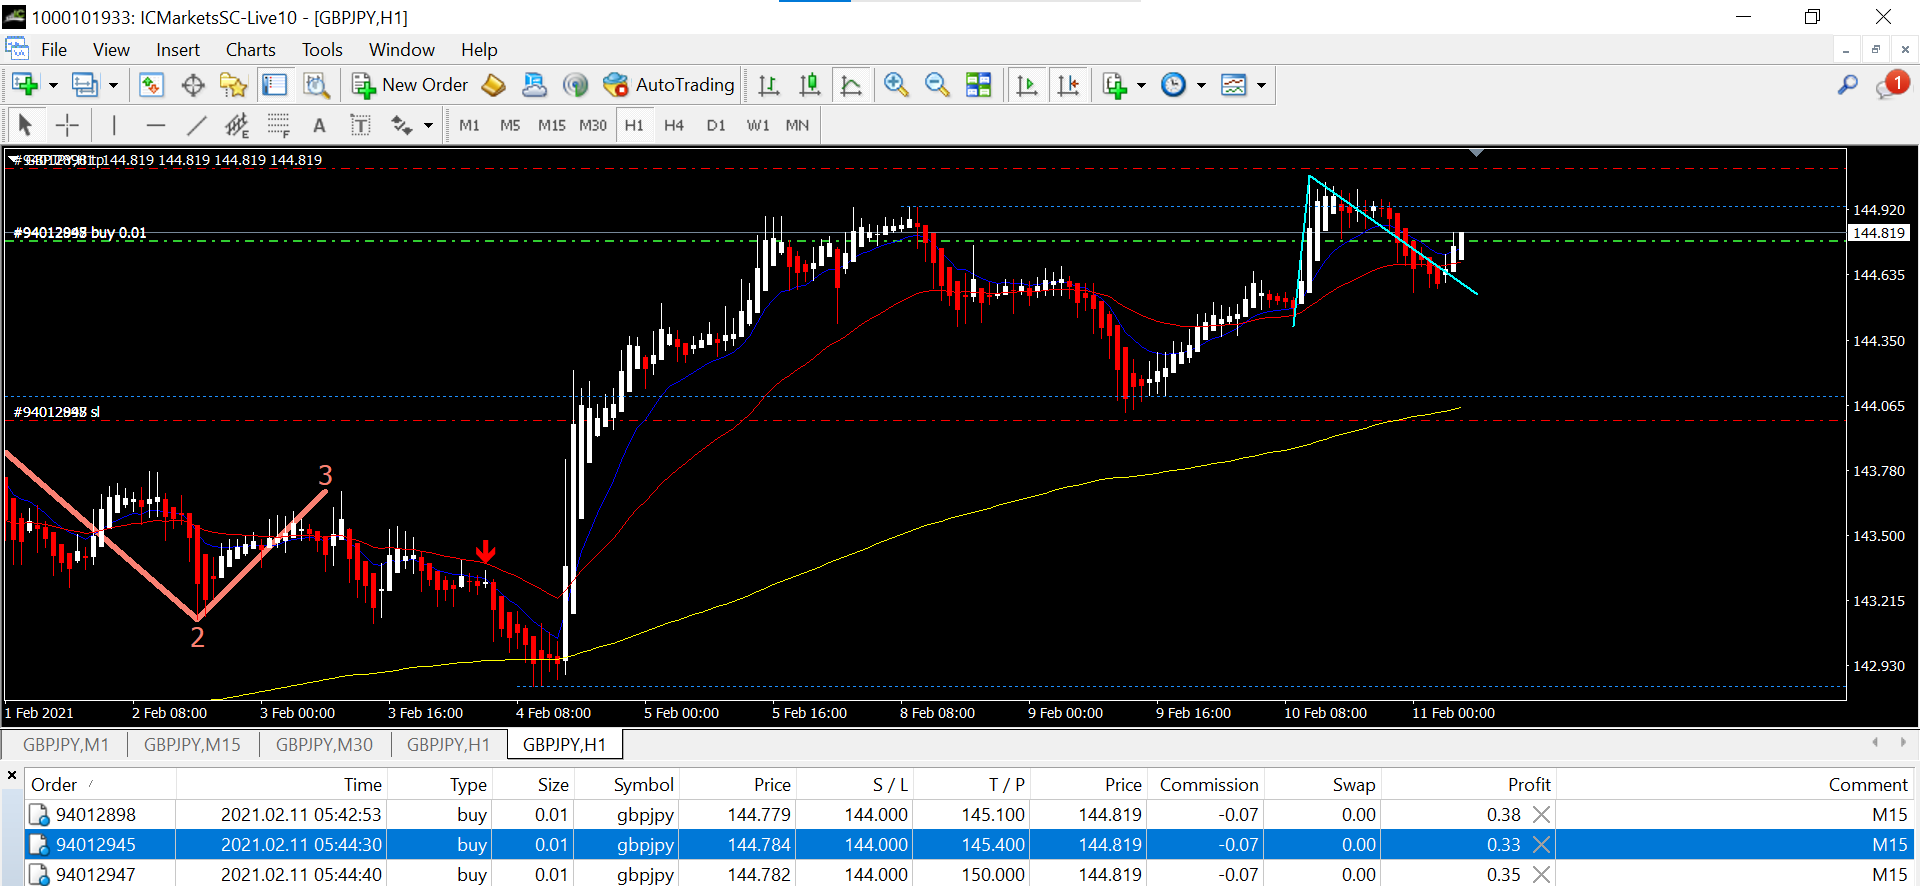
Task: Open the Profiles icon in toolbar
Action: (85, 85)
